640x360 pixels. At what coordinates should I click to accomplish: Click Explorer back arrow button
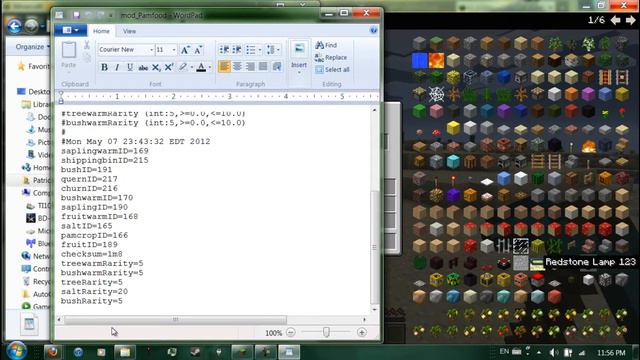(x=14, y=26)
